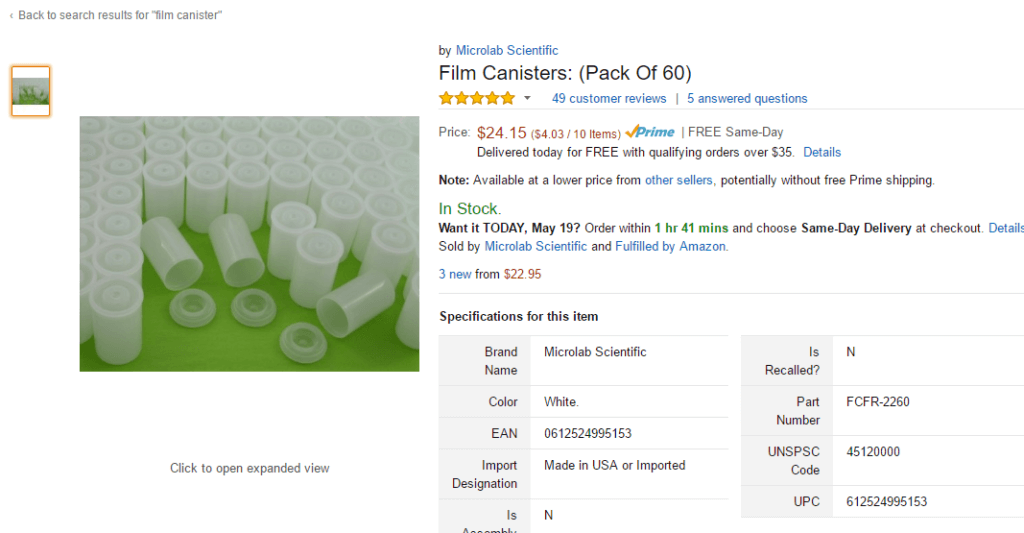
Task: Click Details link for free delivery
Action: (822, 152)
